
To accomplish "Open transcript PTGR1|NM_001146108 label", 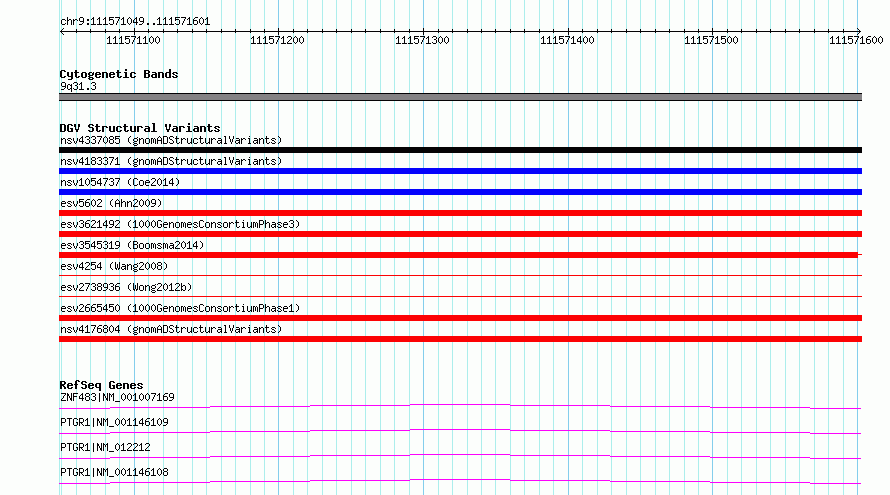I will click(114, 472).
